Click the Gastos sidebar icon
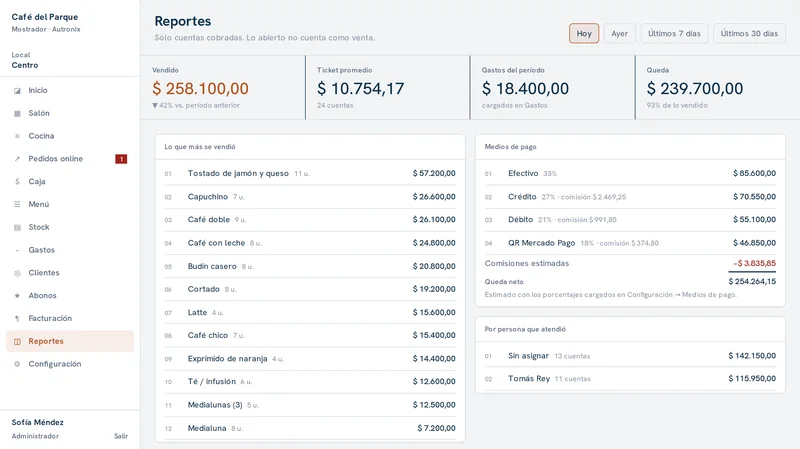 [x=17, y=251]
